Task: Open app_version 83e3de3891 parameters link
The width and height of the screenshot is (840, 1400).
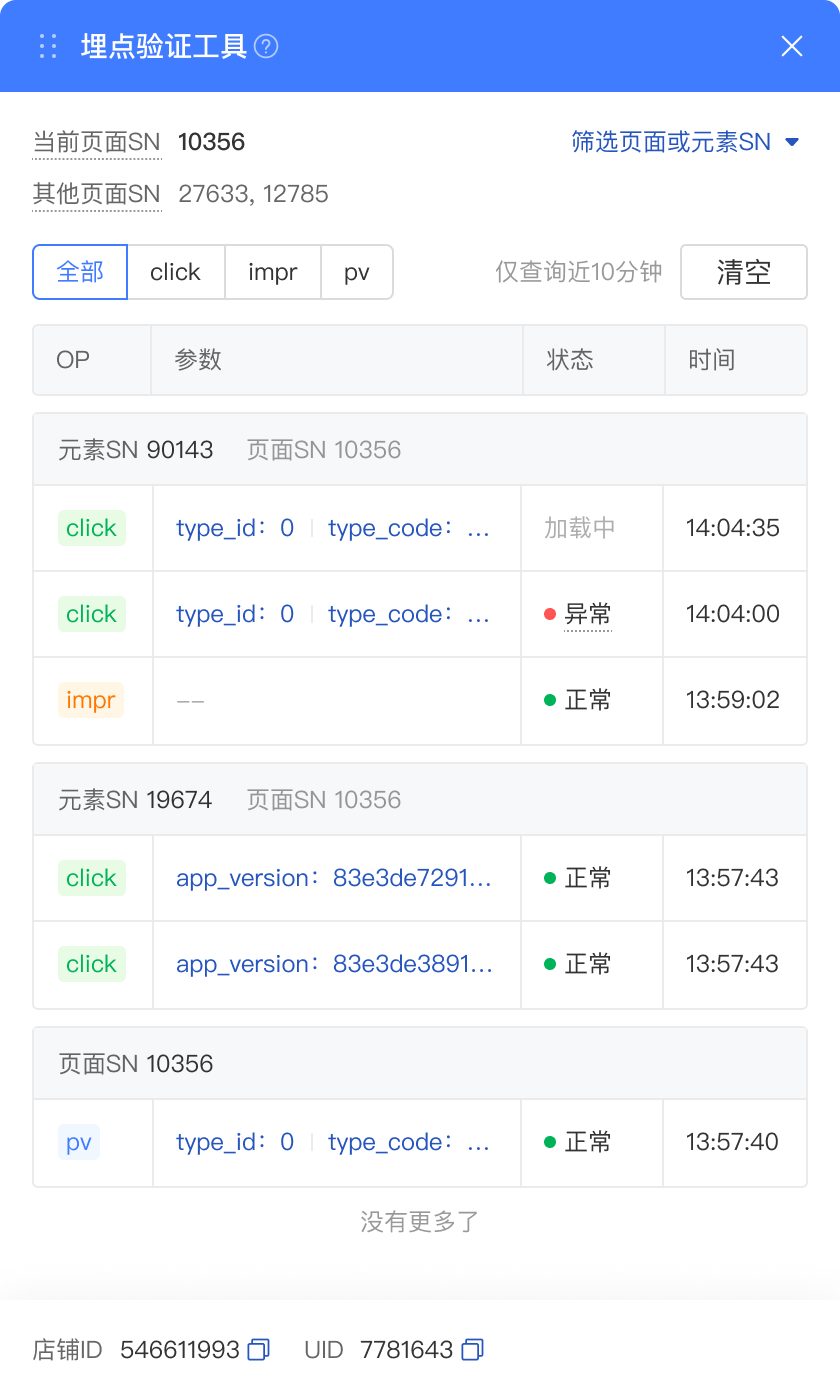Action: click(334, 964)
